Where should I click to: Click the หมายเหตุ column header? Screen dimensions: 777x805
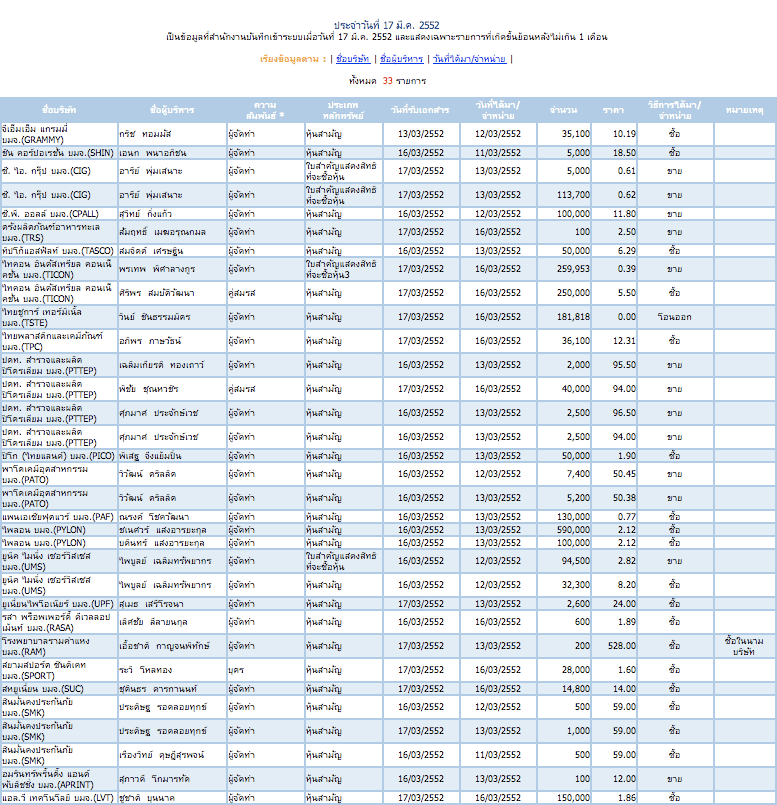[x=744, y=110]
